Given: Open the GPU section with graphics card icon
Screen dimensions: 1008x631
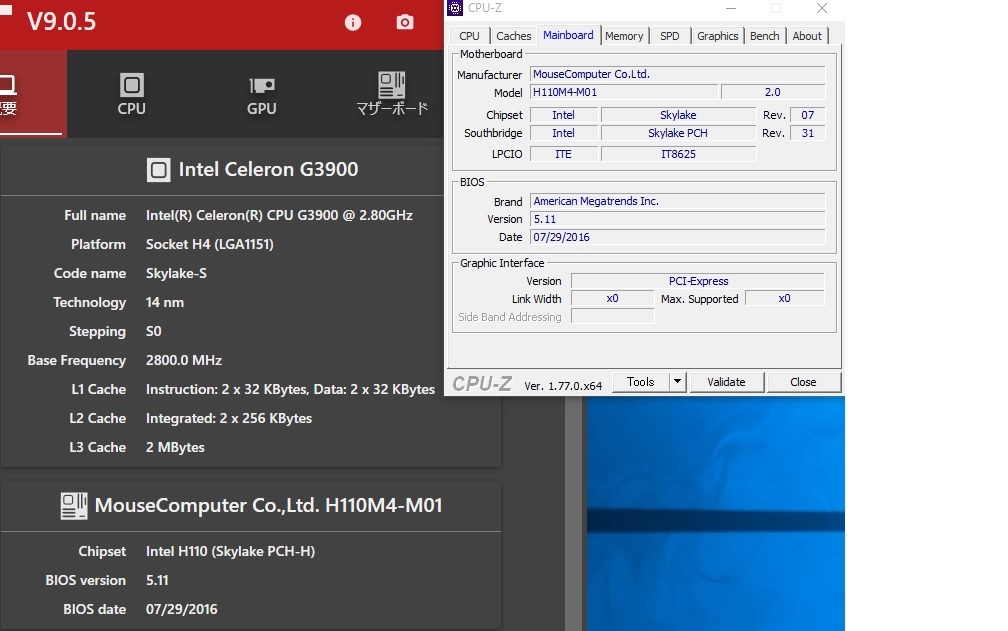Looking at the screenshot, I should [262, 85].
